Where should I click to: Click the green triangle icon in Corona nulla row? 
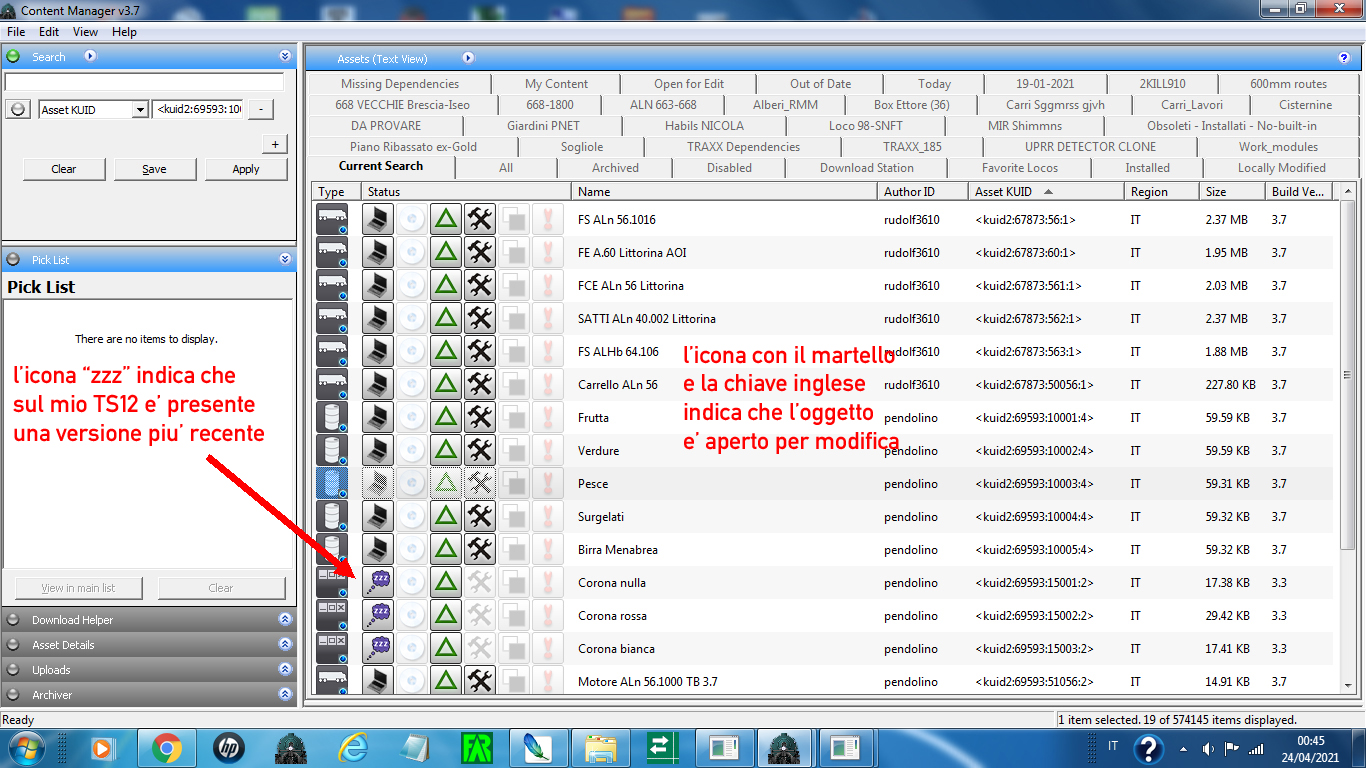447,583
